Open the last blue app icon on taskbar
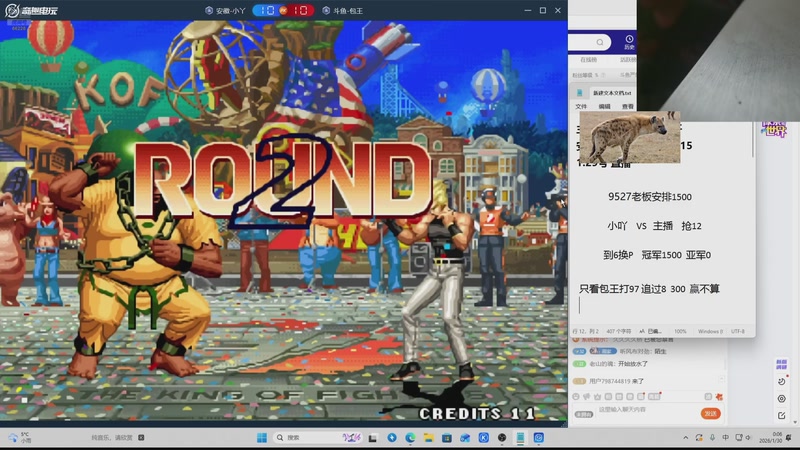The image size is (800, 450). coord(538,438)
